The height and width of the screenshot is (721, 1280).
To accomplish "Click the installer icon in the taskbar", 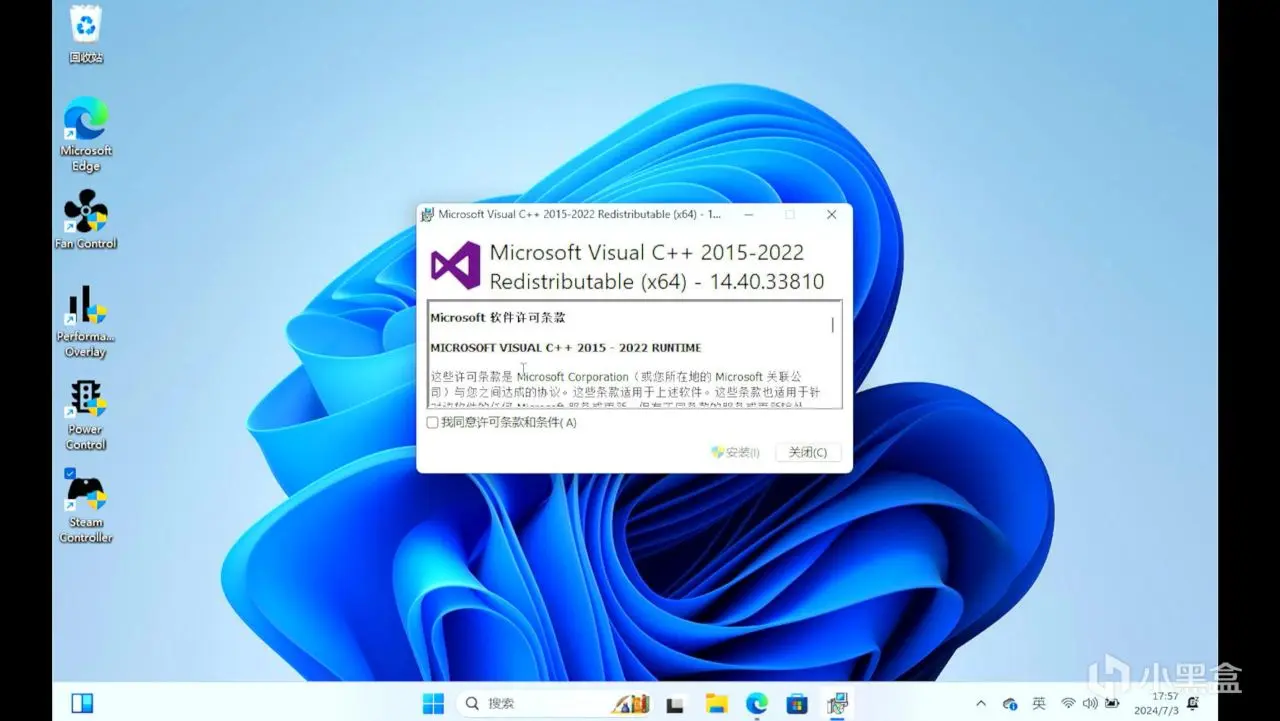I will pos(837,704).
